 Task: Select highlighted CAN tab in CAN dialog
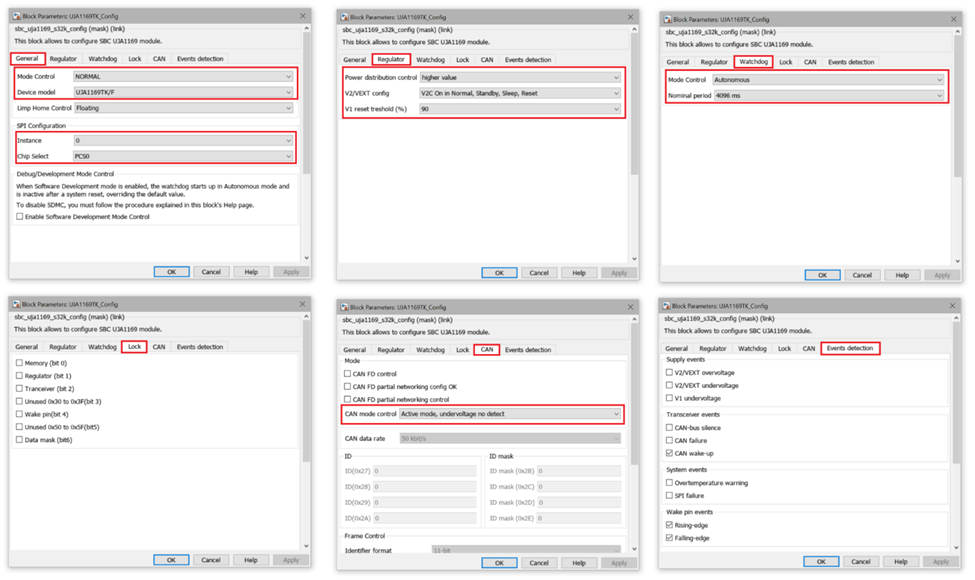tap(487, 350)
